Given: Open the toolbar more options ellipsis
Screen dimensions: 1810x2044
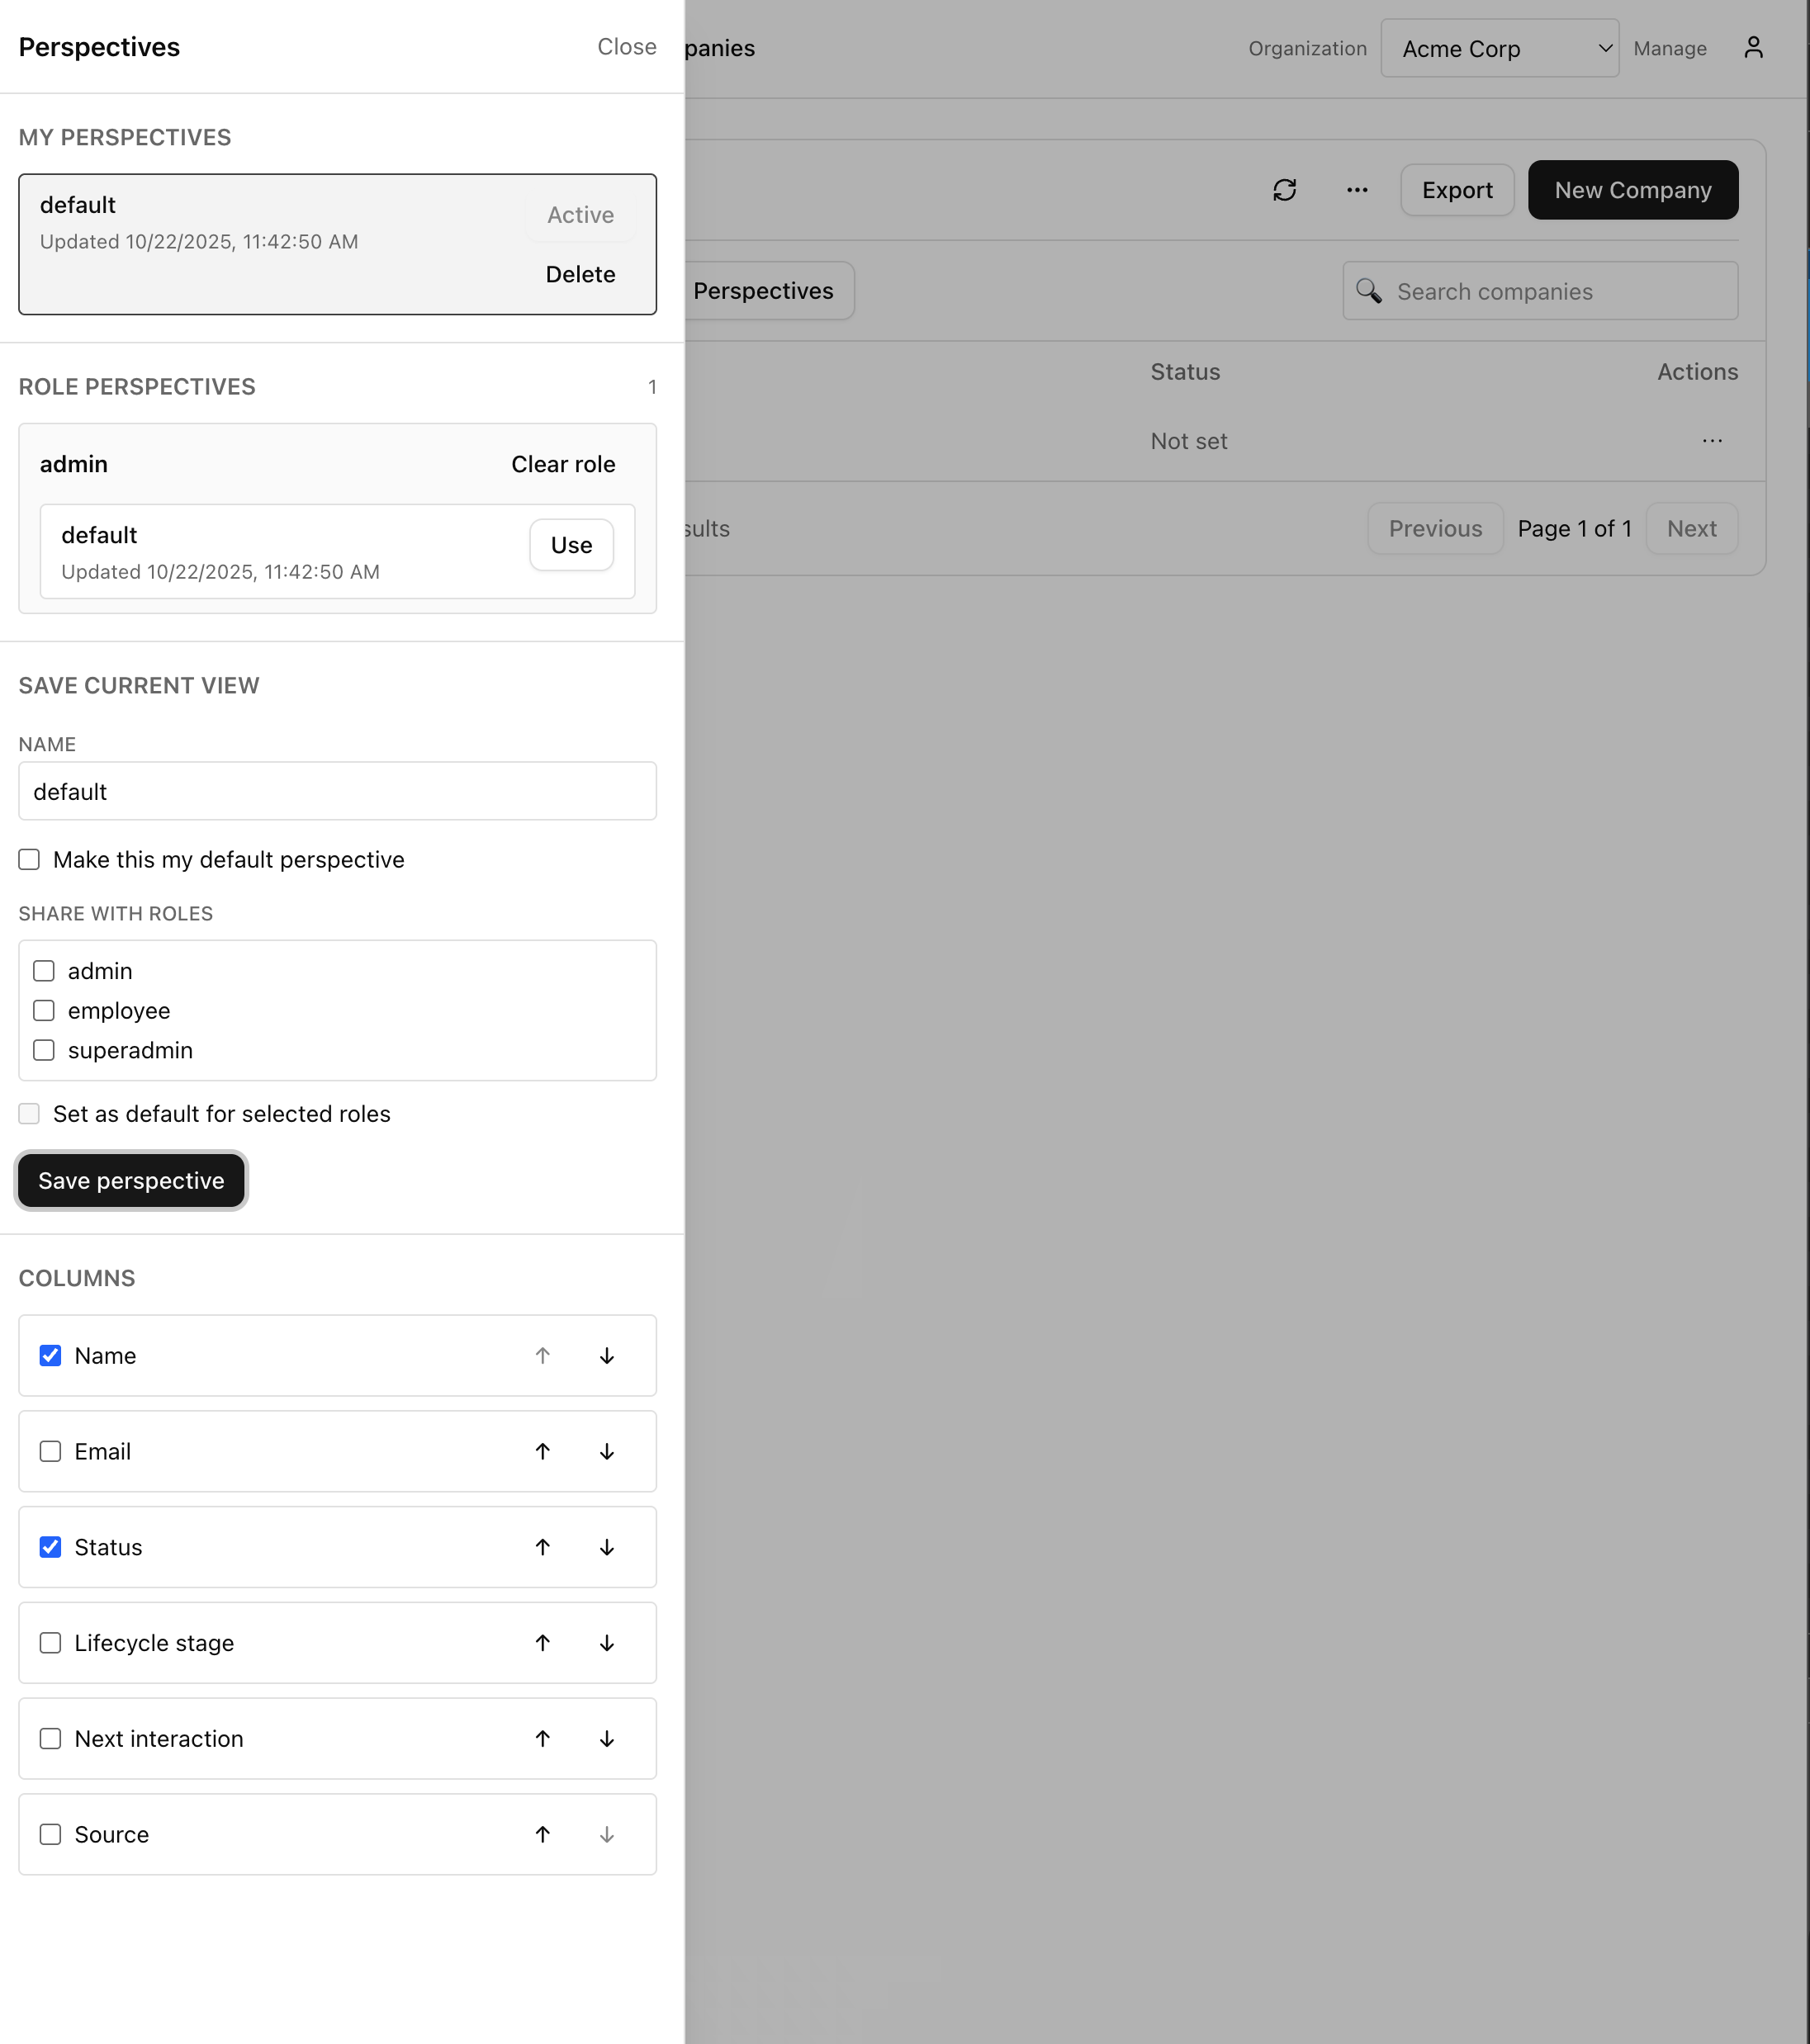Looking at the screenshot, I should [1356, 190].
